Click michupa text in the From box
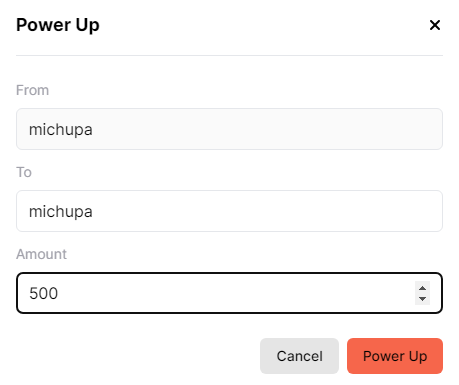The height and width of the screenshot is (385, 459). 61,130
